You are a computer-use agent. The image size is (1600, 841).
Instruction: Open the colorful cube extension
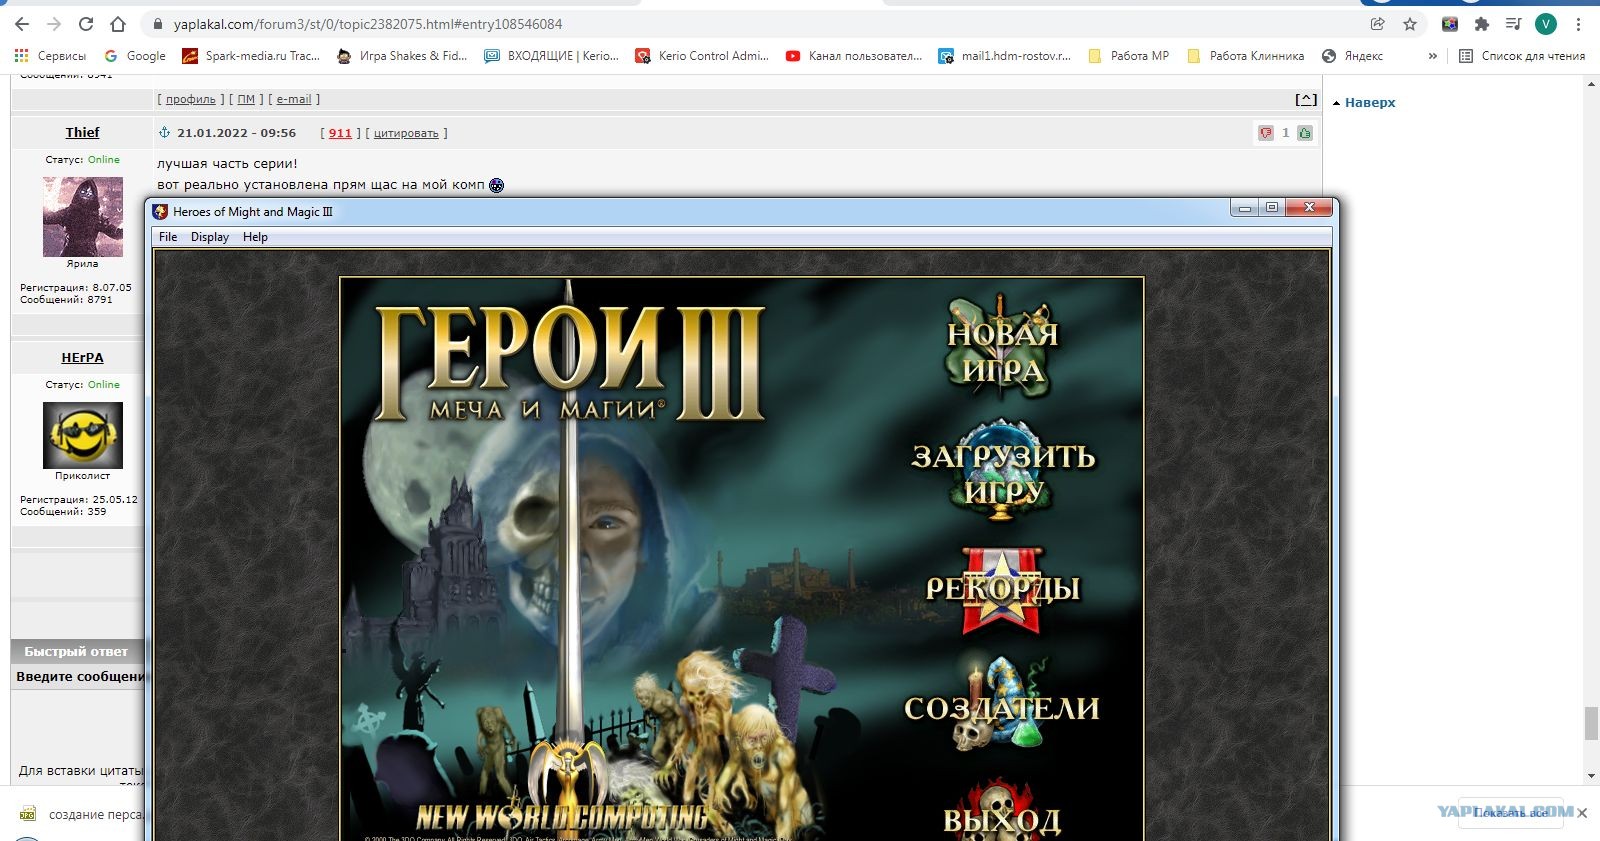[x=1450, y=24]
